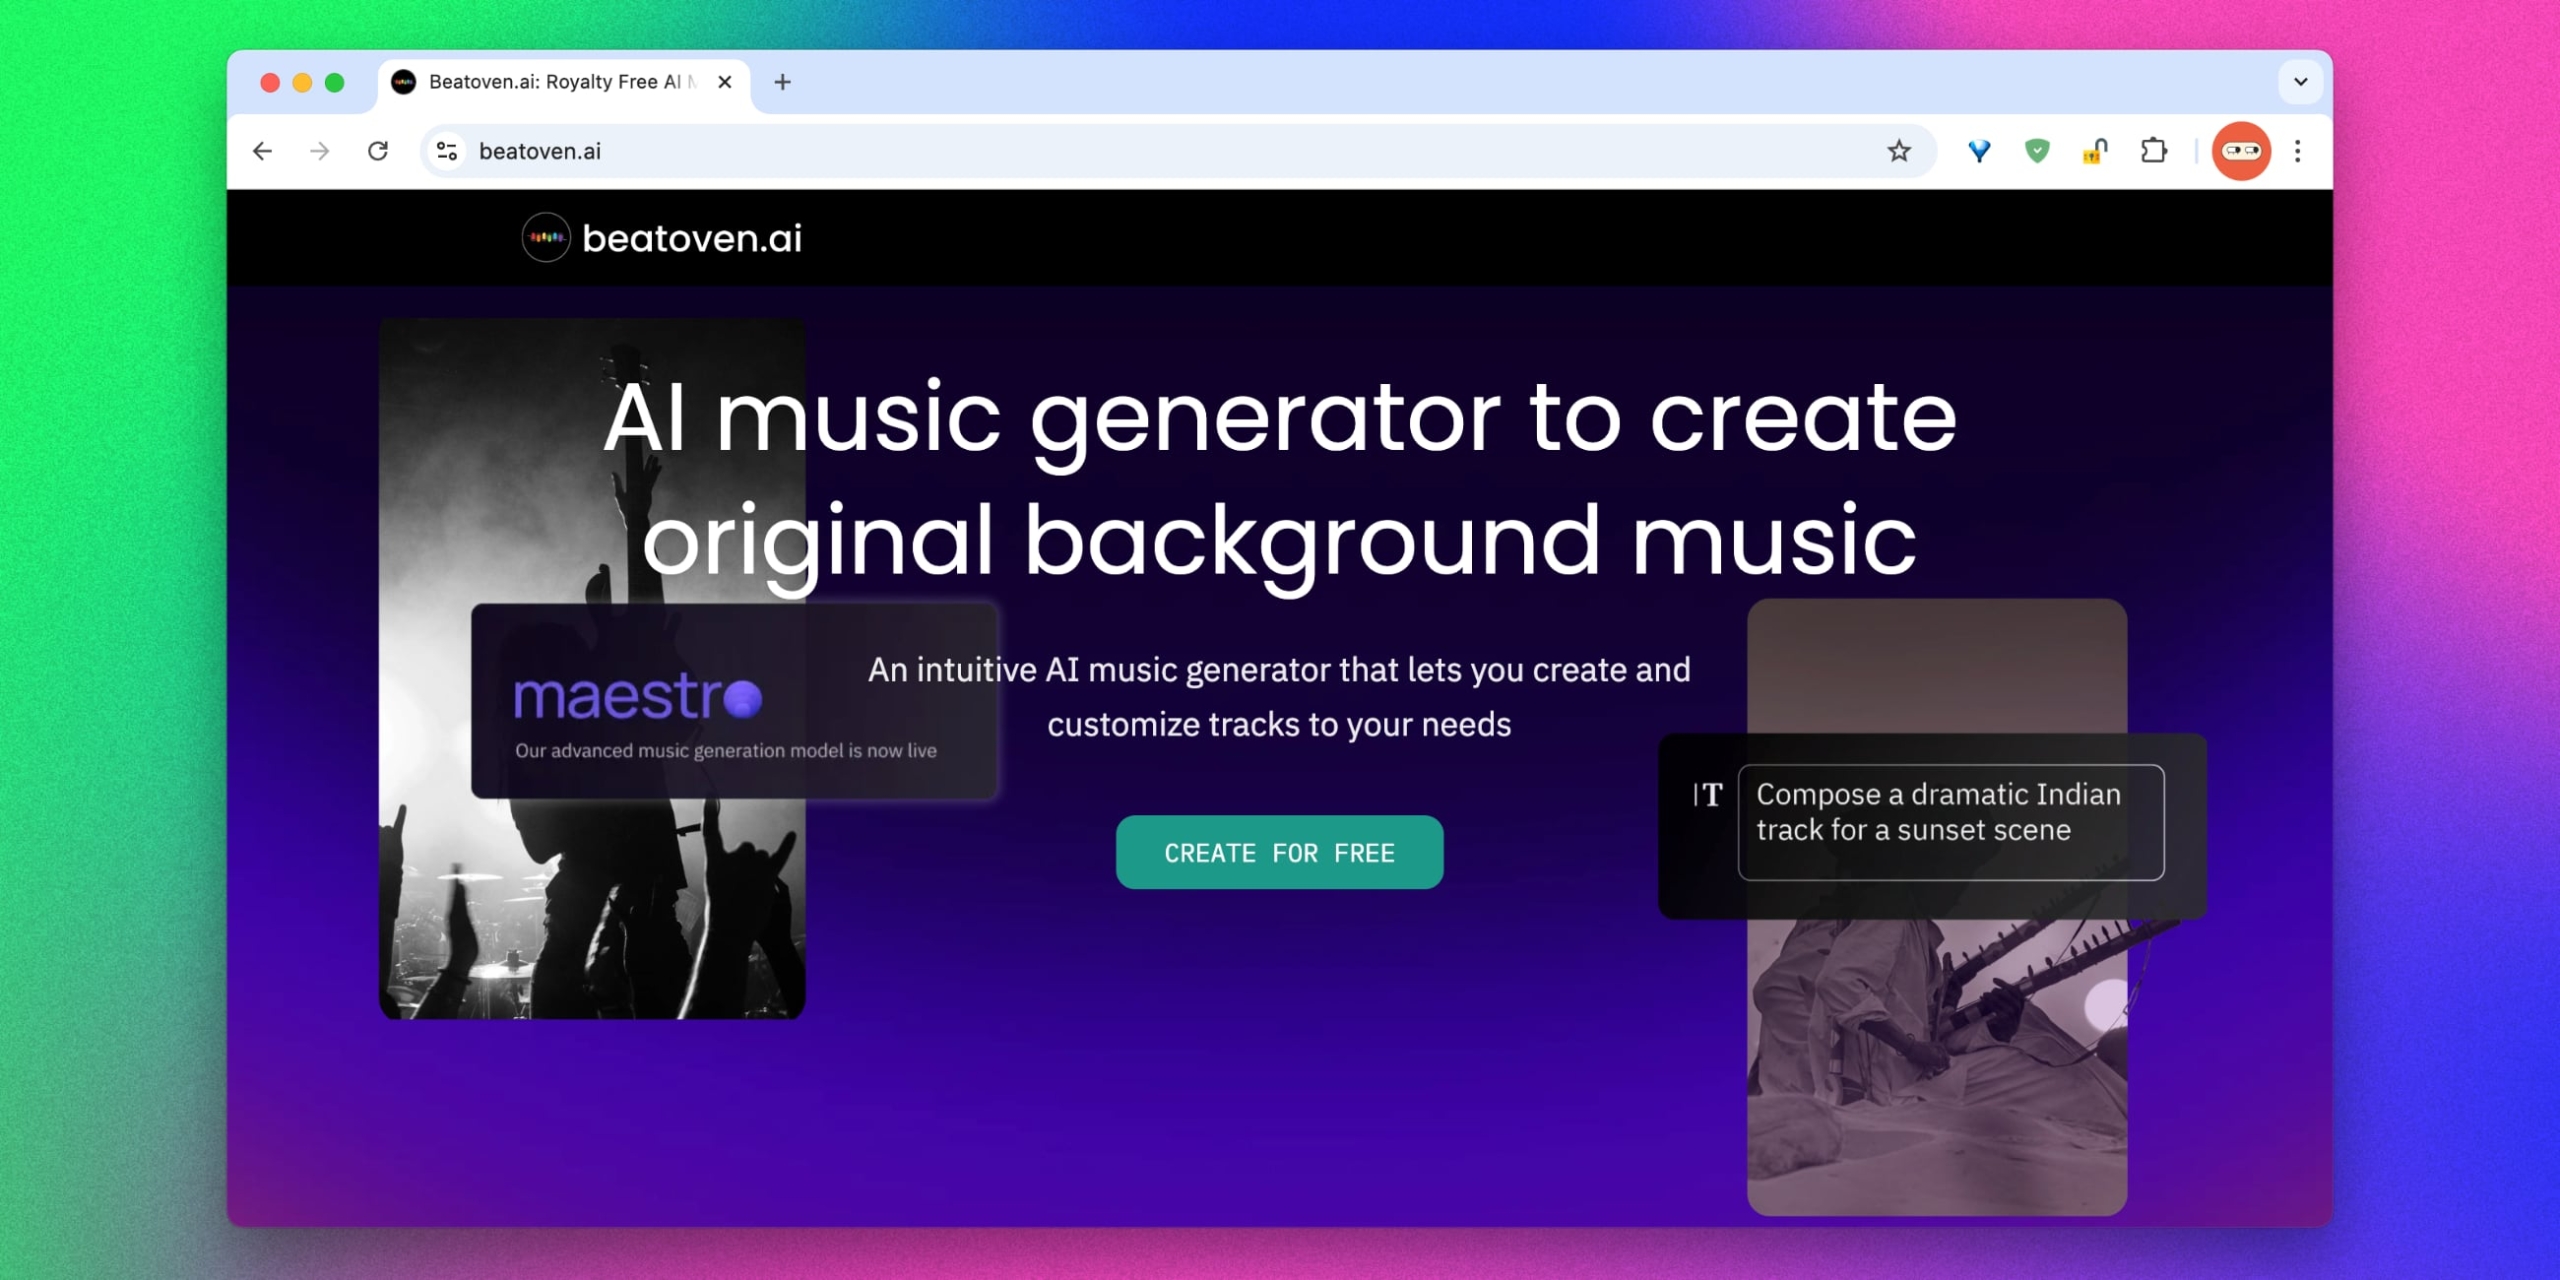Click the beatoven.ai logo icon

[x=545, y=237]
